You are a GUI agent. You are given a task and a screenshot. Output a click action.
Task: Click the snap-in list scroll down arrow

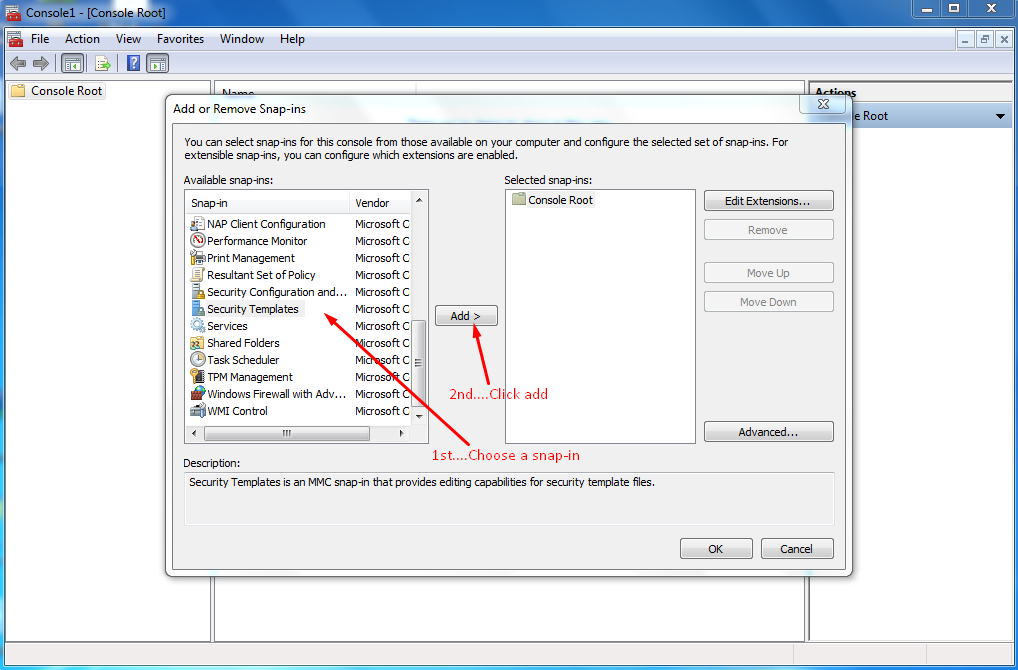click(419, 416)
